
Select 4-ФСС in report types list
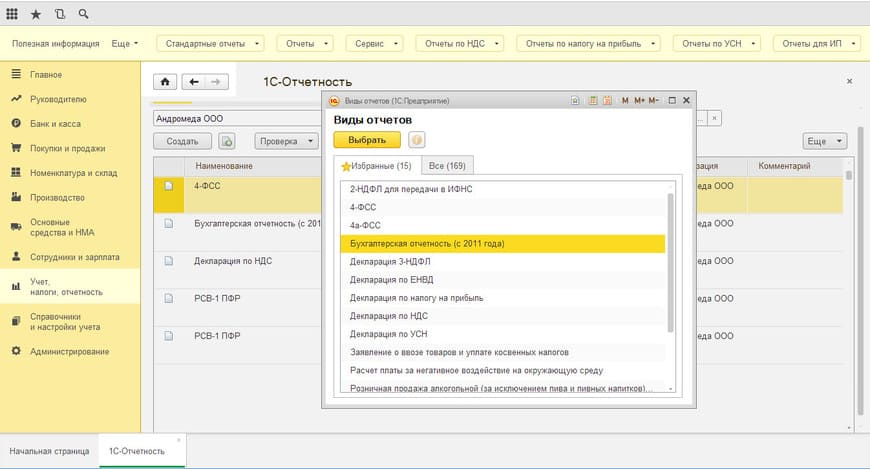pos(503,207)
